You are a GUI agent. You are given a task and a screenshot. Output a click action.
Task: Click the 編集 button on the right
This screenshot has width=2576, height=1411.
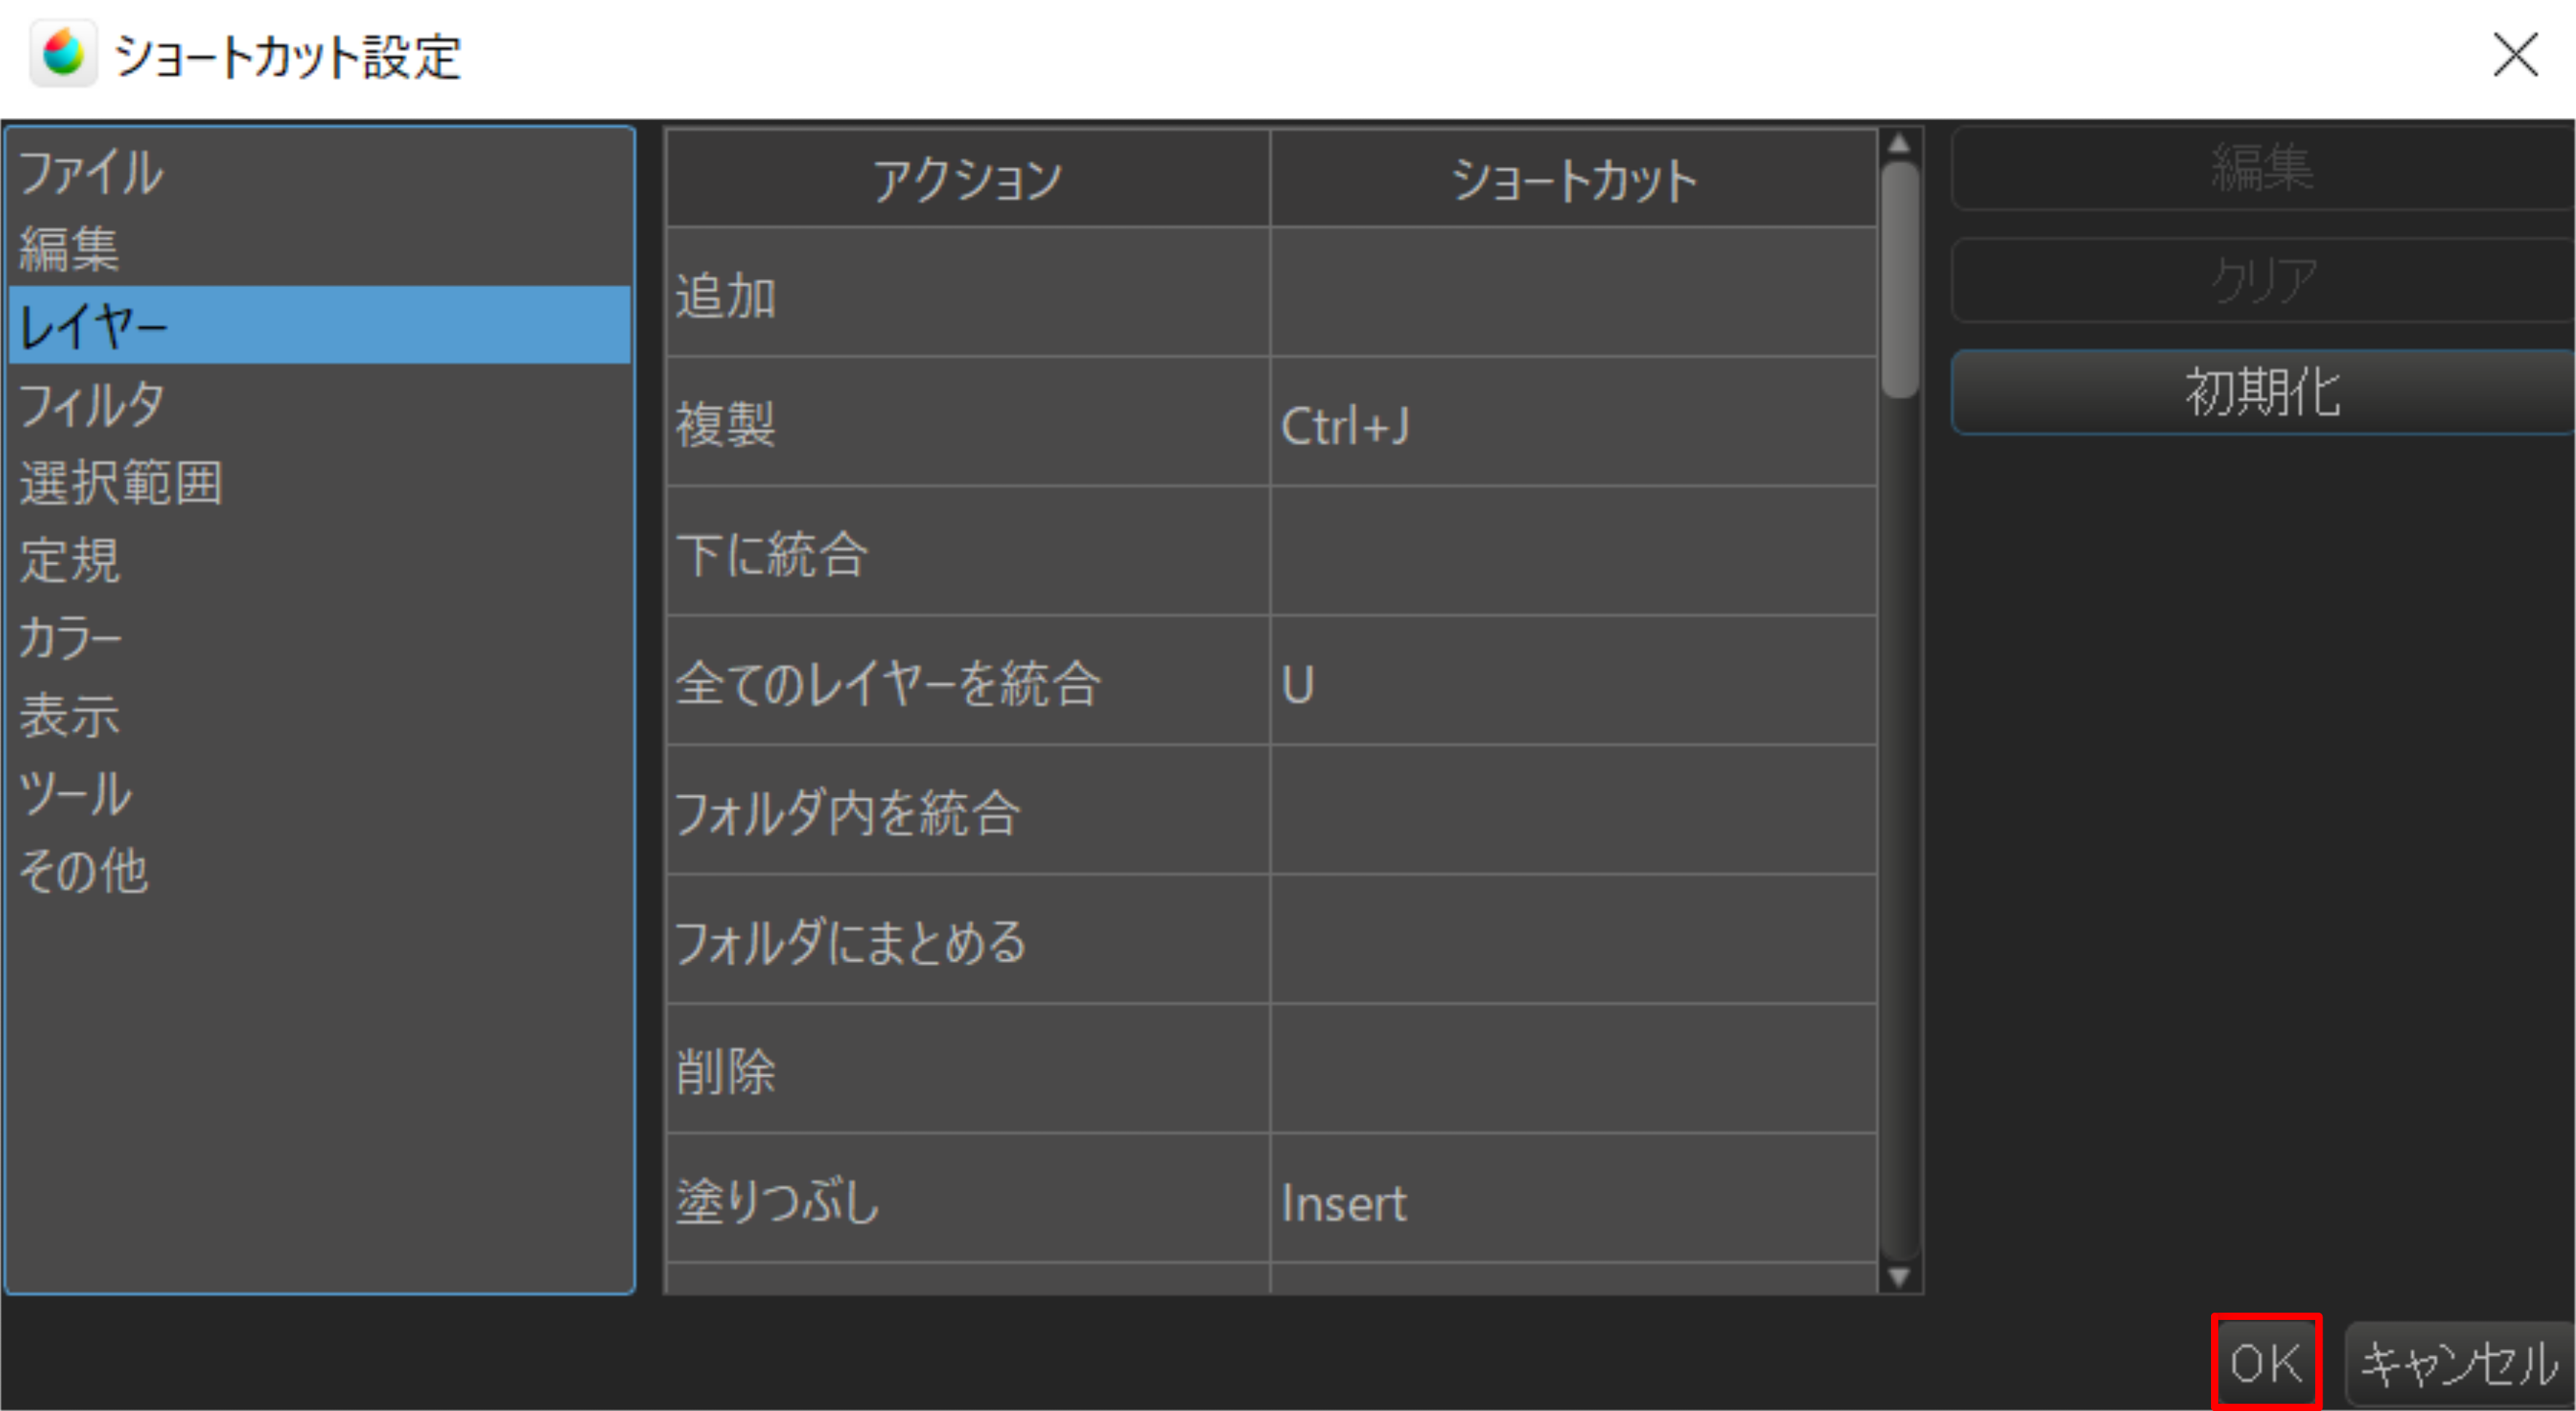(x=2262, y=168)
